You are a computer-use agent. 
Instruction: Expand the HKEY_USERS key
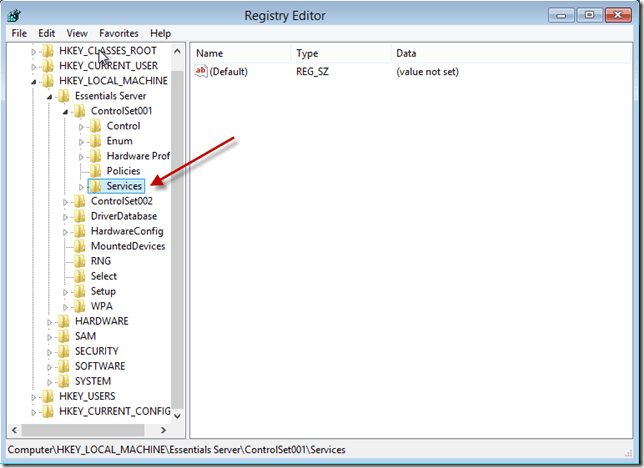pos(34,397)
